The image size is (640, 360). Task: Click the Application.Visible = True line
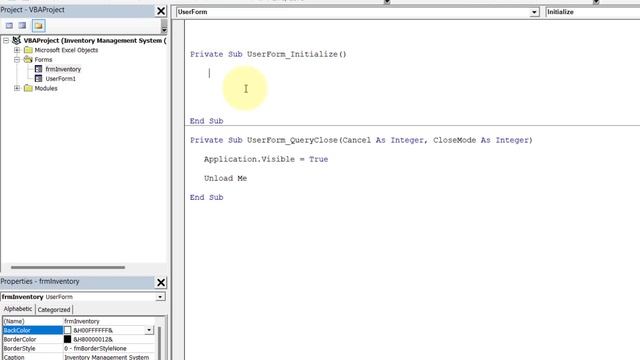(x=266, y=159)
